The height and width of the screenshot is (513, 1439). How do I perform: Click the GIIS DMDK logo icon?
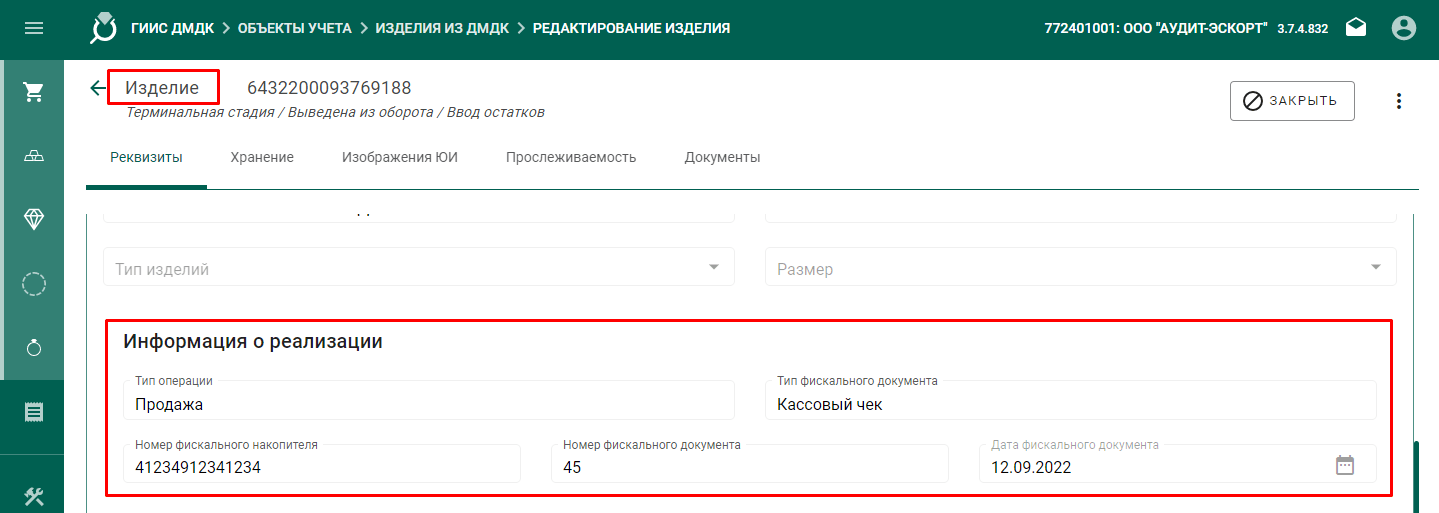tap(104, 28)
